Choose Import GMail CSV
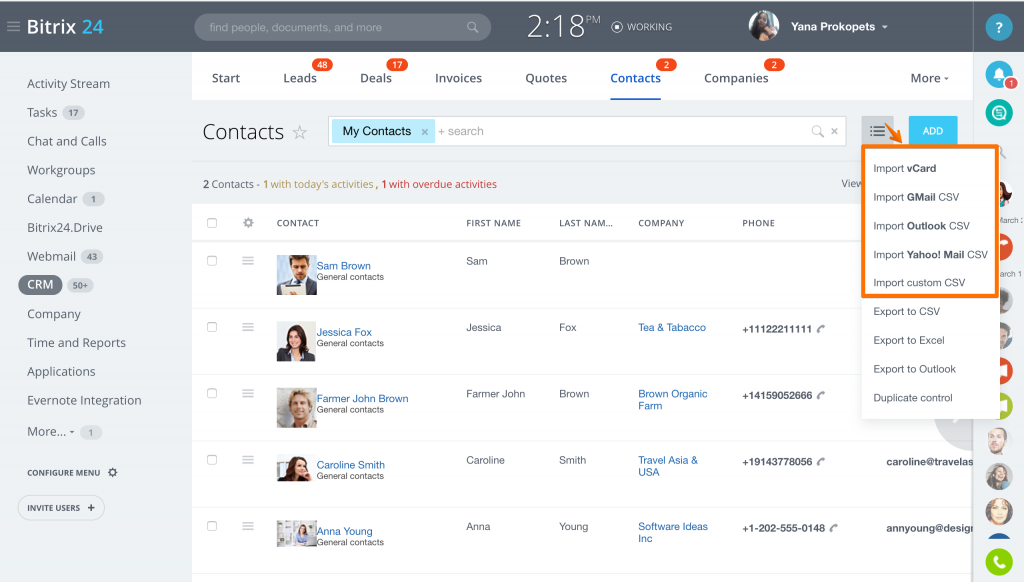 point(916,197)
